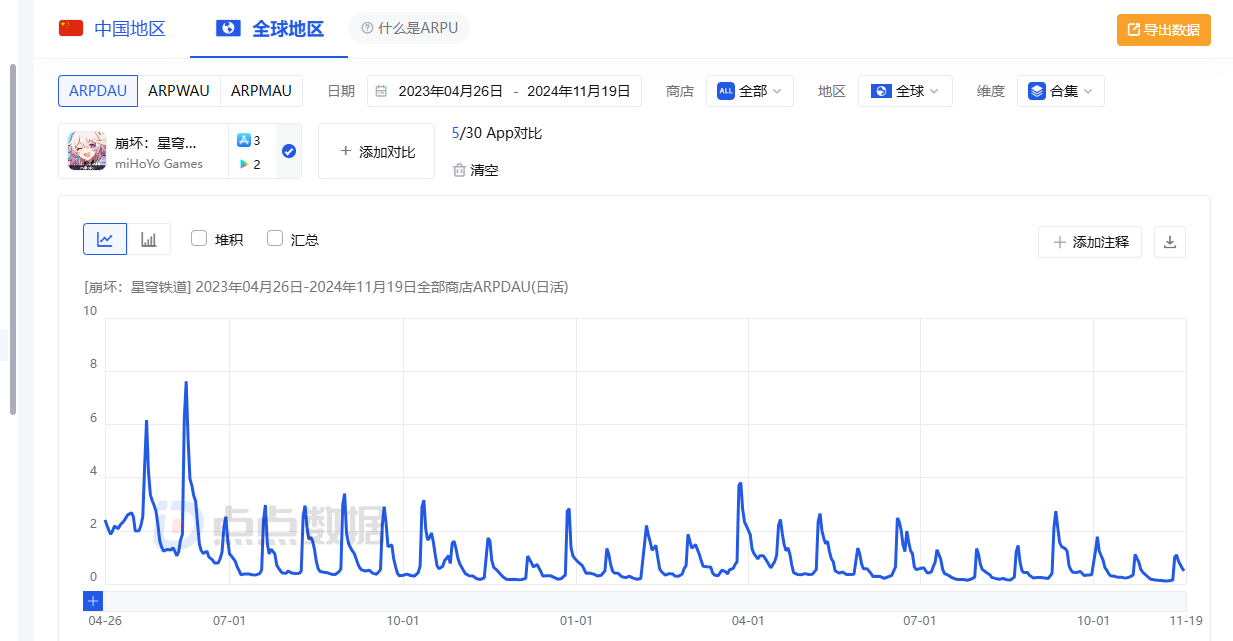Switch to the 中国地区 tab

112,28
